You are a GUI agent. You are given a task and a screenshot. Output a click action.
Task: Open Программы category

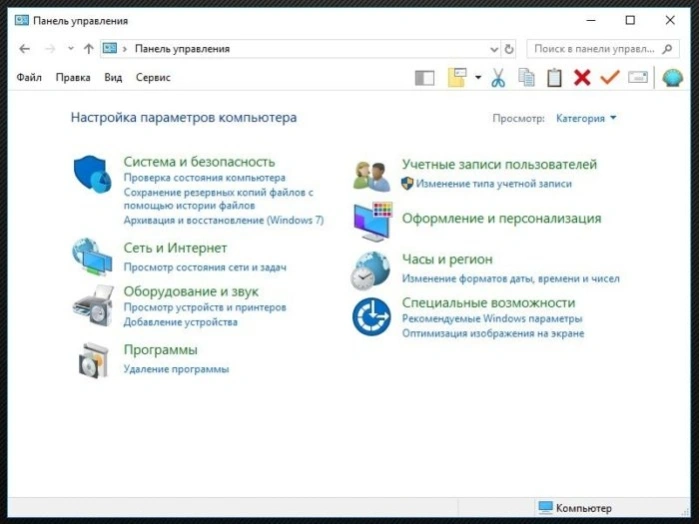(x=160, y=350)
